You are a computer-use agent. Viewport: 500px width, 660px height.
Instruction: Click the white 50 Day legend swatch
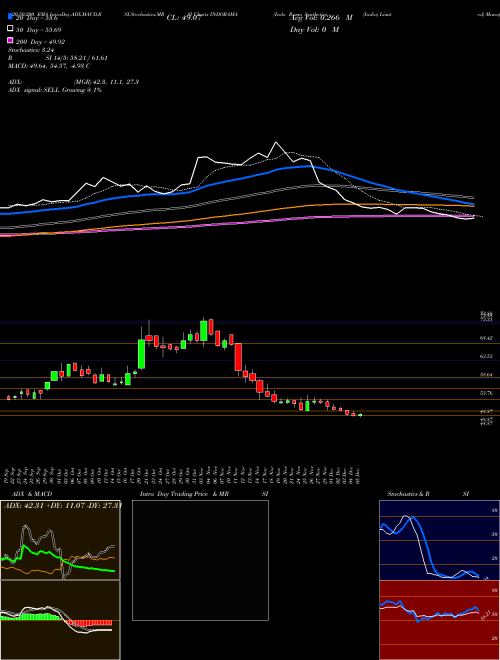pos(11,28)
